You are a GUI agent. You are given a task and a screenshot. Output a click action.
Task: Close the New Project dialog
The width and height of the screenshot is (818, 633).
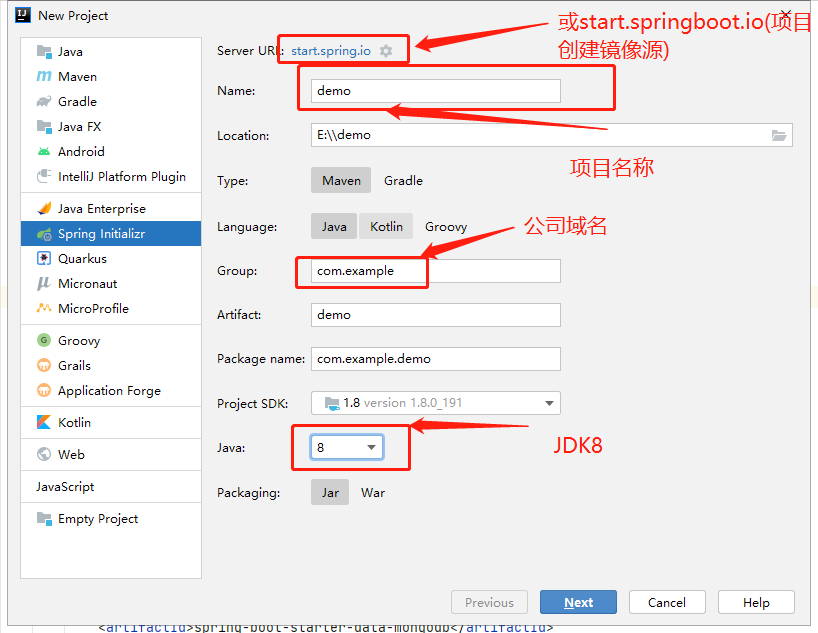[785, 14]
